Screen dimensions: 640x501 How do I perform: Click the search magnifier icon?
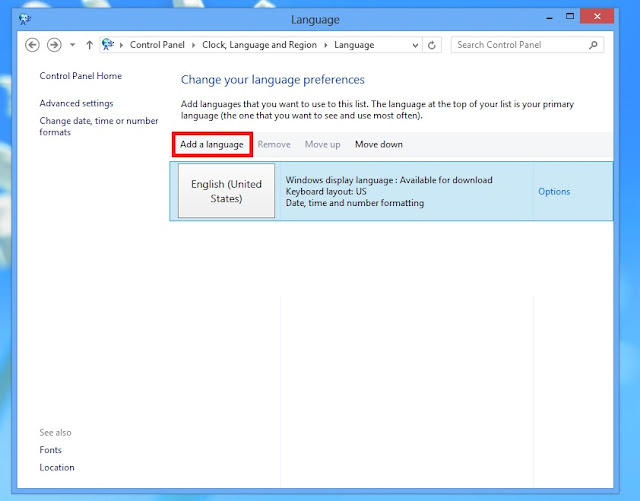[x=593, y=45]
